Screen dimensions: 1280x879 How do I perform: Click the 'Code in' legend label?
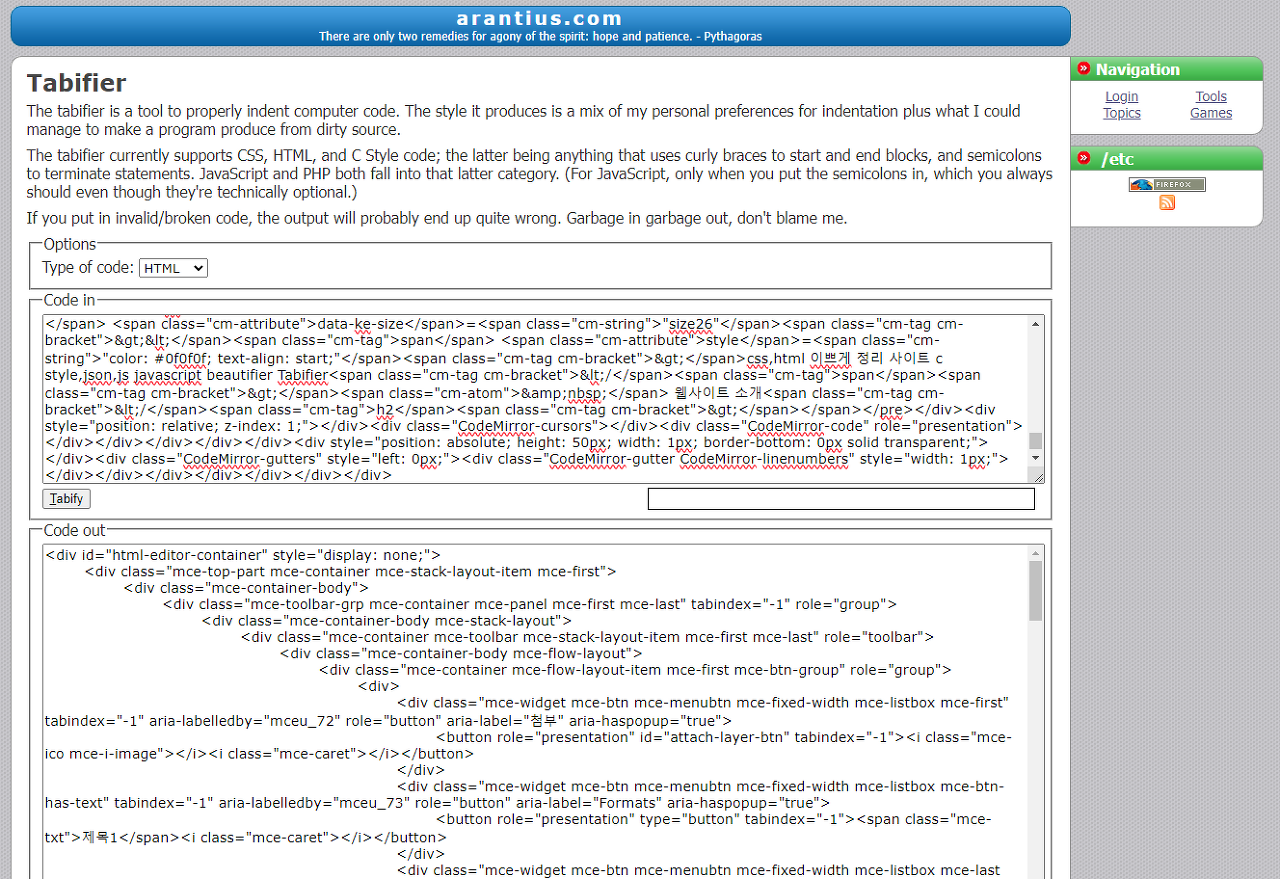click(x=70, y=300)
